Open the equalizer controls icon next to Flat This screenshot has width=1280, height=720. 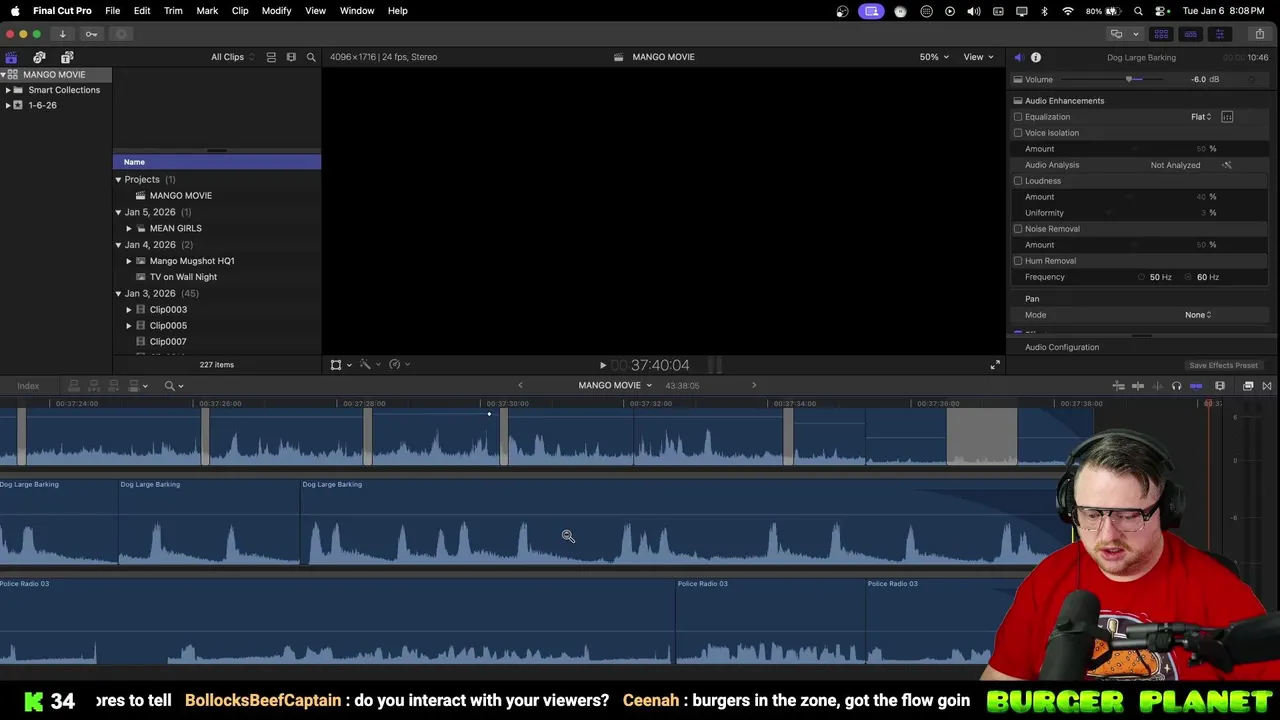point(1227,117)
